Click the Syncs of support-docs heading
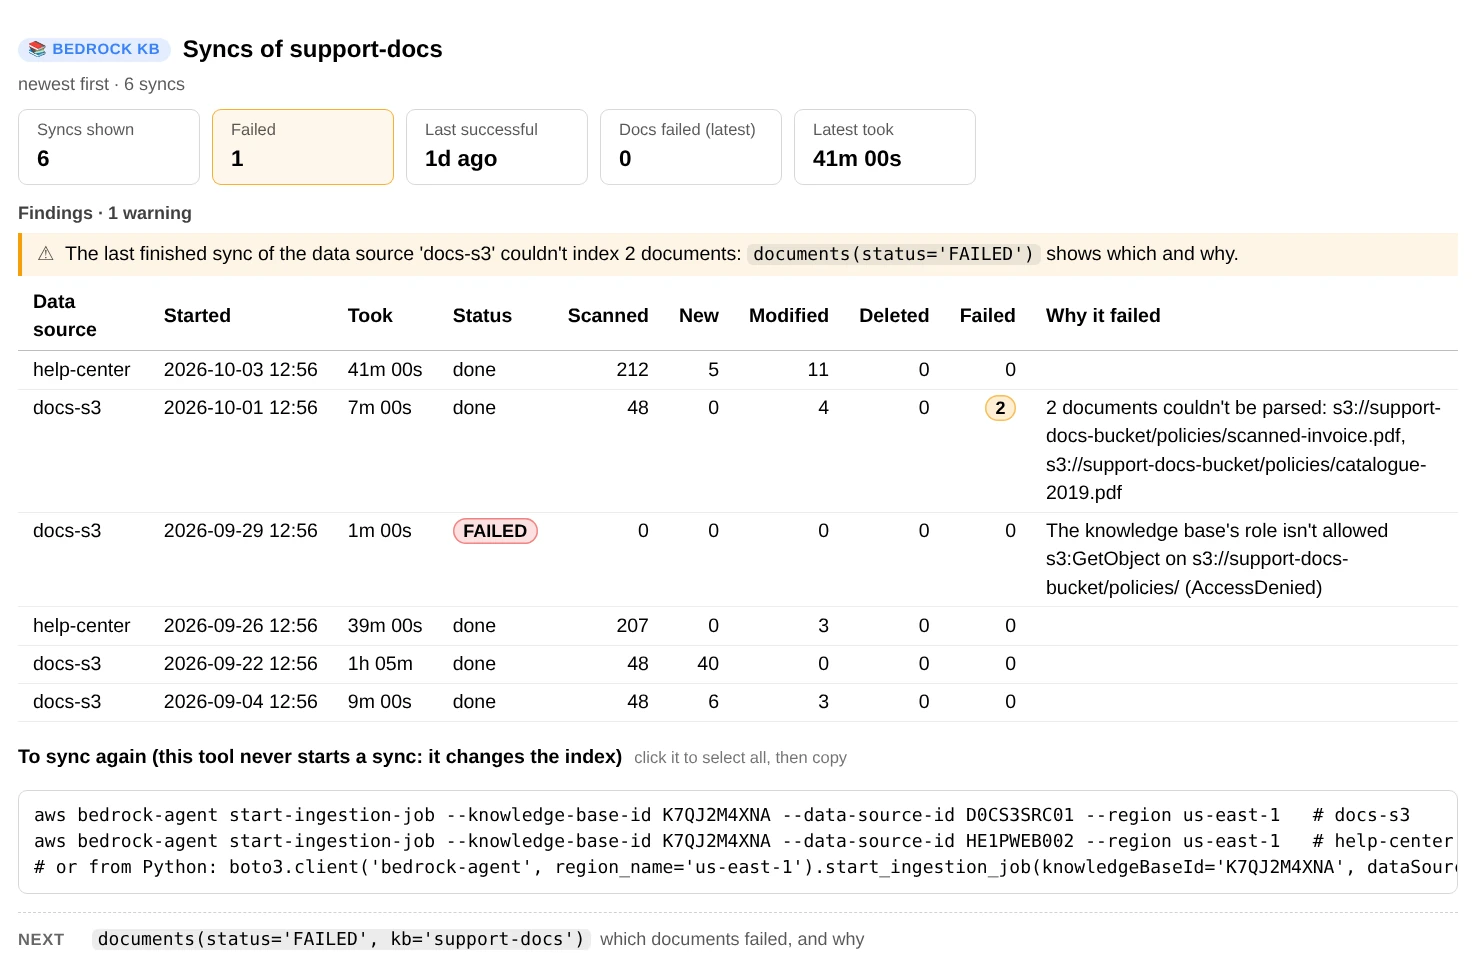This screenshot has height=968, width=1476. 313,49
